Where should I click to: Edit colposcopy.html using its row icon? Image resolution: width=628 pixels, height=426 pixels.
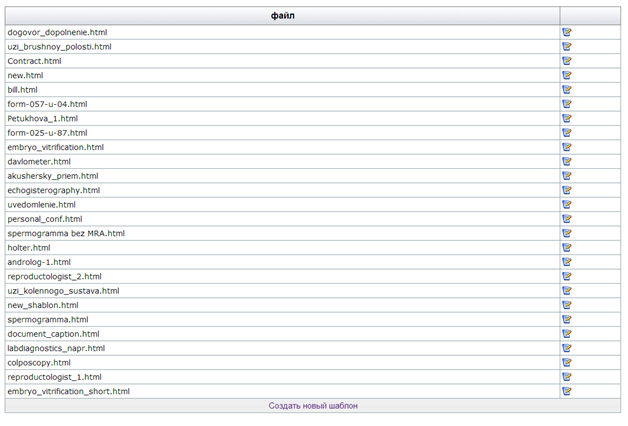567,363
